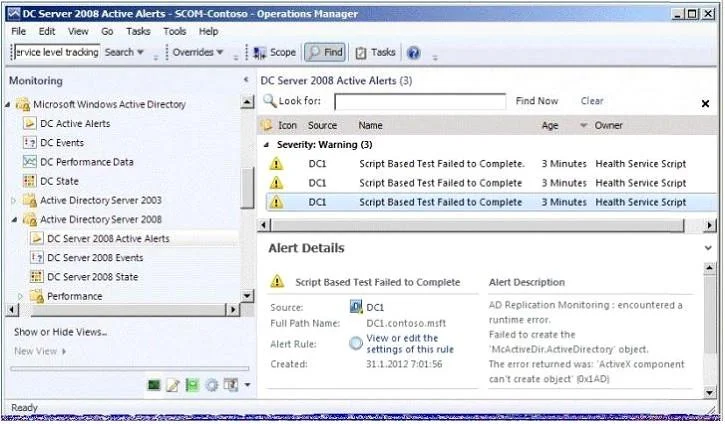Open the Scope toolbar button
Viewport: 725px width, 424px height.
pyautogui.click(x=275, y=52)
